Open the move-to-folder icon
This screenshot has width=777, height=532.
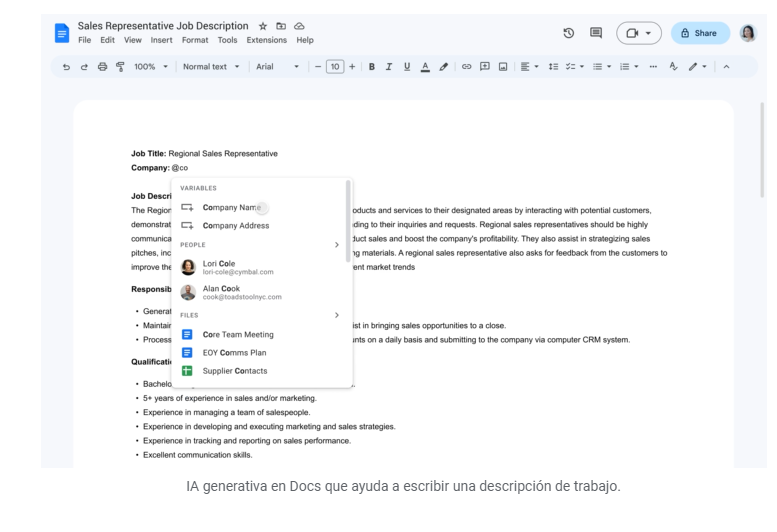[x=281, y=26]
